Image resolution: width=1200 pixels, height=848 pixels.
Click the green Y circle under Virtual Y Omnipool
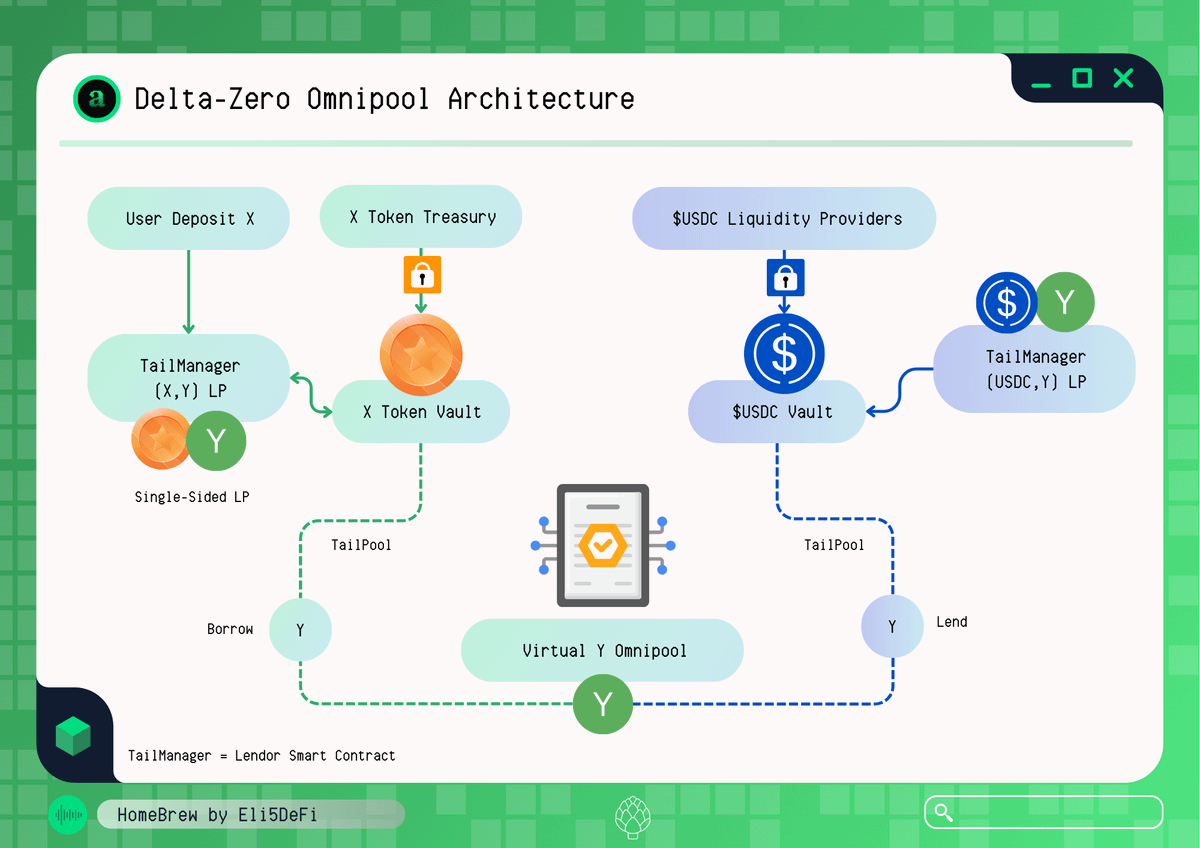pyautogui.click(x=602, y=704)
